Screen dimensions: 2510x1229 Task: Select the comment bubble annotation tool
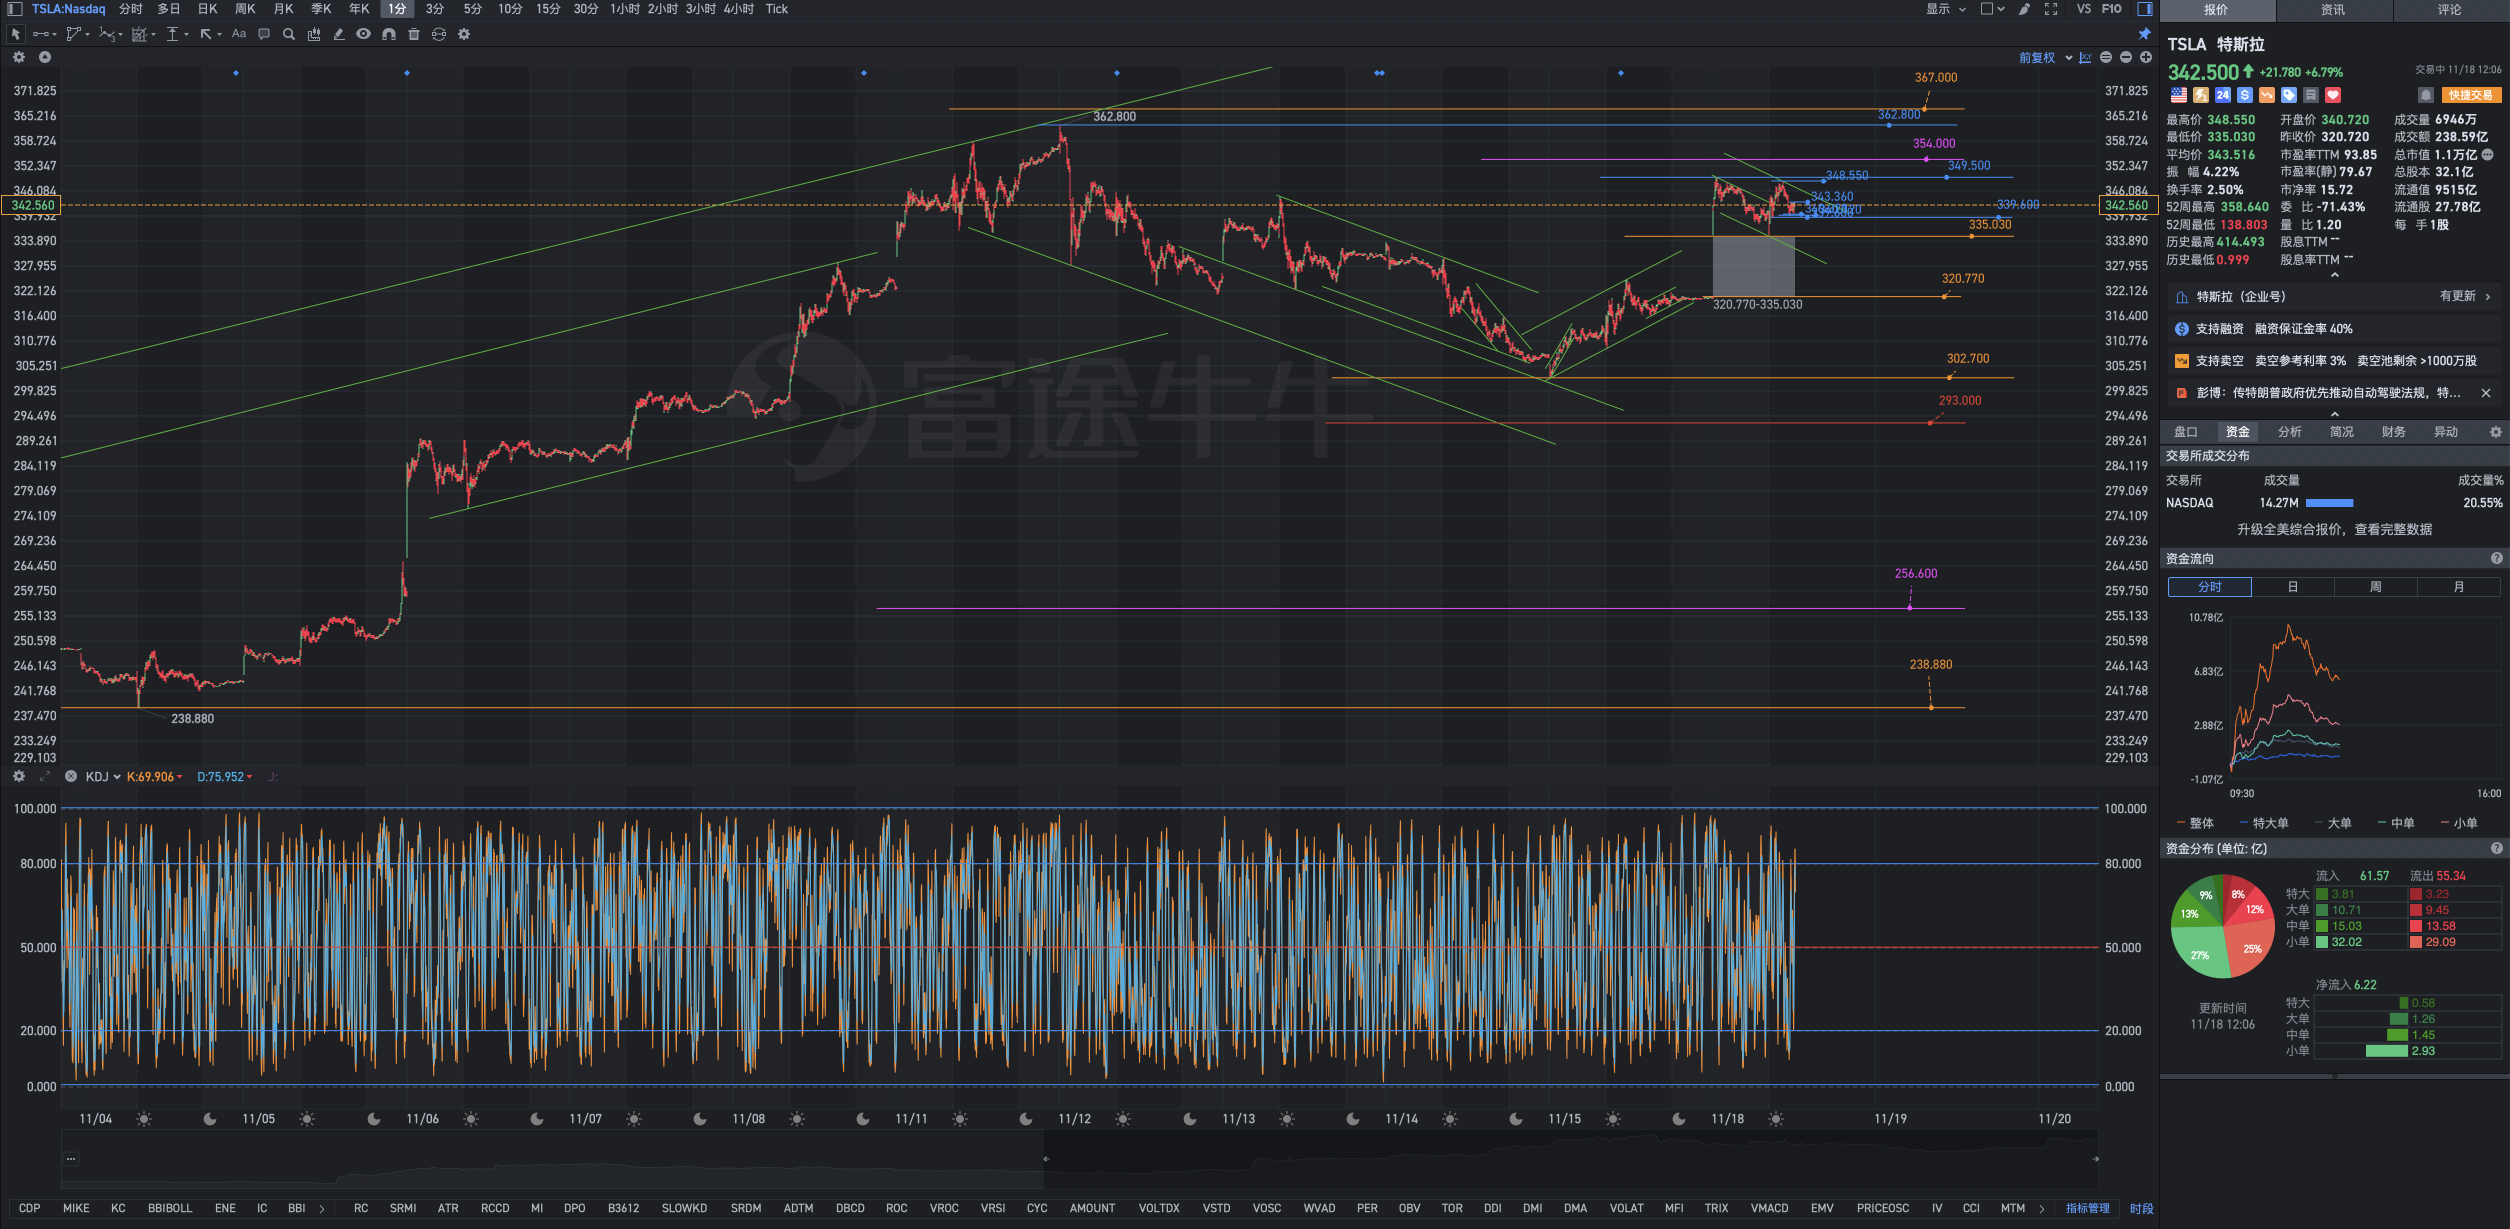tap(264, 34)
